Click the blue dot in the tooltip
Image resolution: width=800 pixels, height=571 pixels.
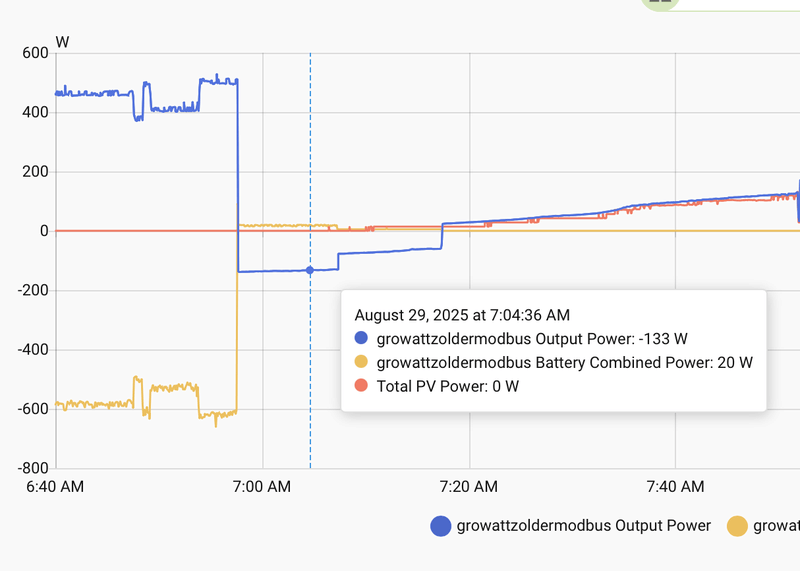(x=362, y=338)
